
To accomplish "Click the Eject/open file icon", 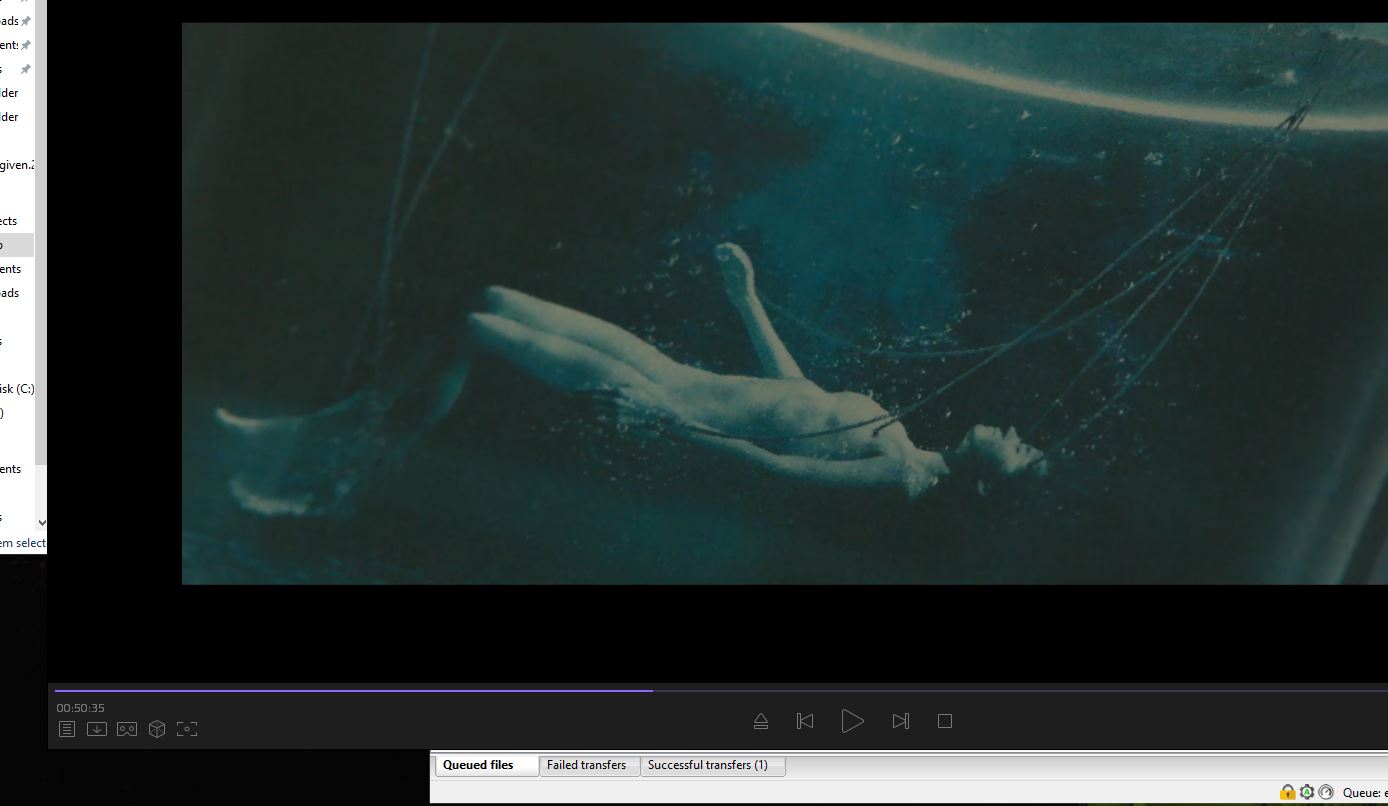I will [761, 721].
